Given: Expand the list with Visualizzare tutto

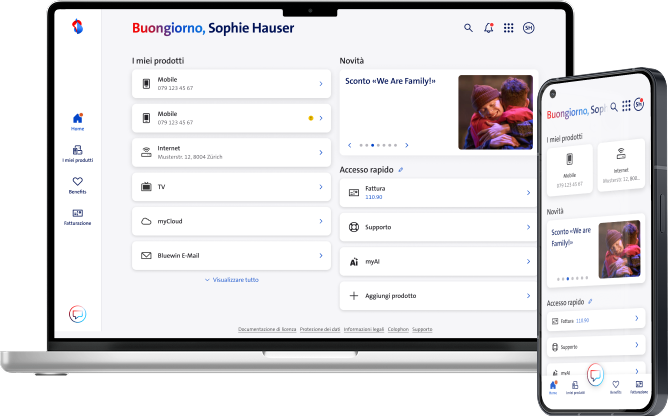Looking at the screenshot, I should click(232, 280).
